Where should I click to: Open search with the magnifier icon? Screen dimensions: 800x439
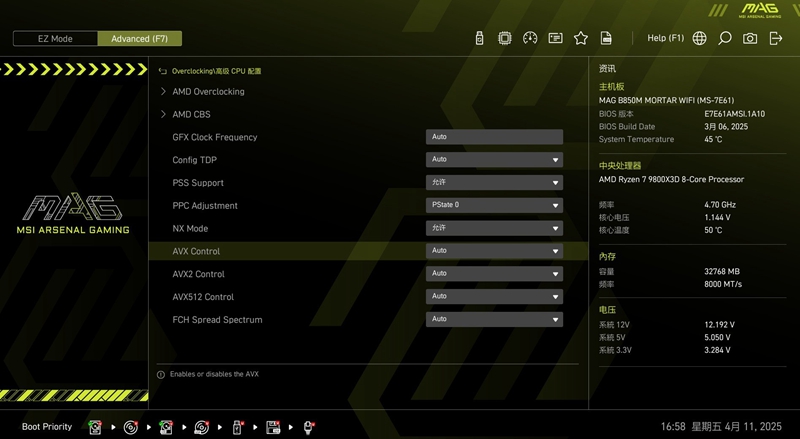[x=724, y=38]
